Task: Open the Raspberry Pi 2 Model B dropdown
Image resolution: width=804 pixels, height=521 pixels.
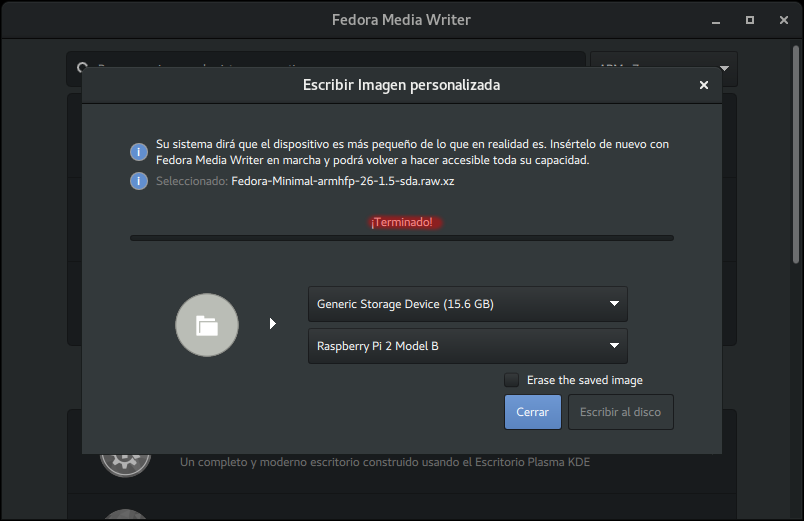Action: pos(468,346)
